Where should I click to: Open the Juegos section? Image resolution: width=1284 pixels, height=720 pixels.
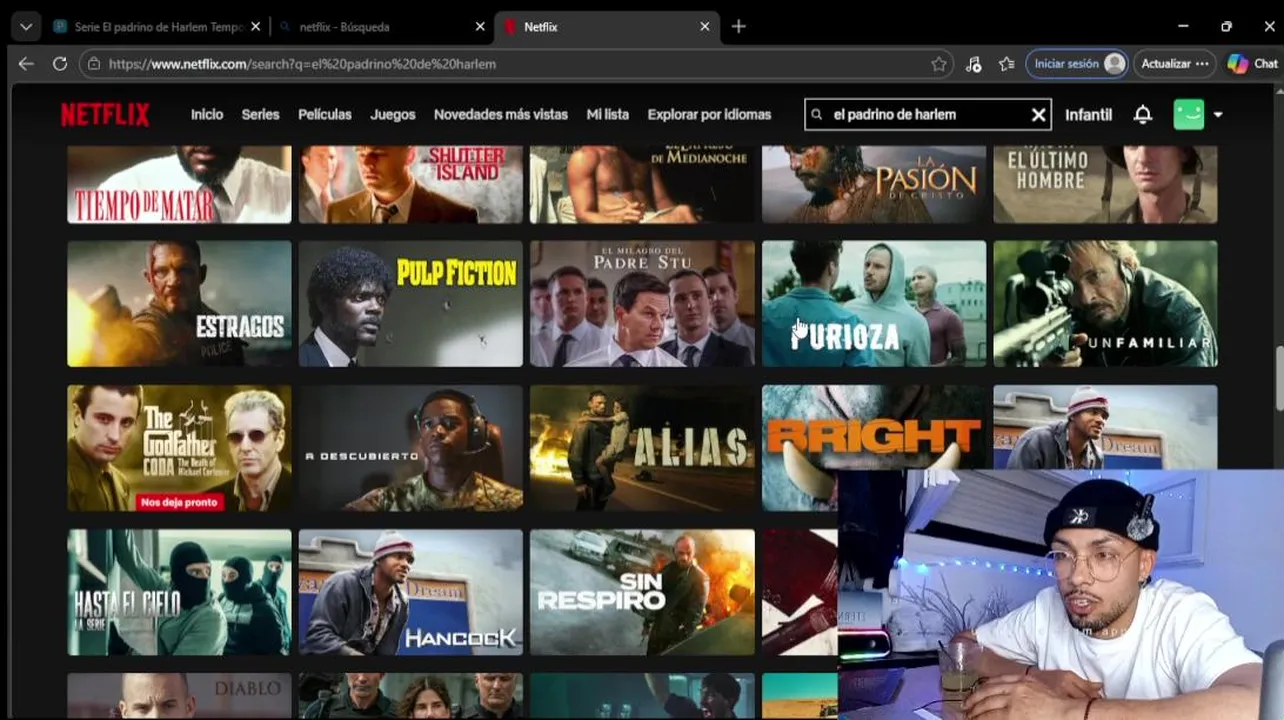(393, 115)
